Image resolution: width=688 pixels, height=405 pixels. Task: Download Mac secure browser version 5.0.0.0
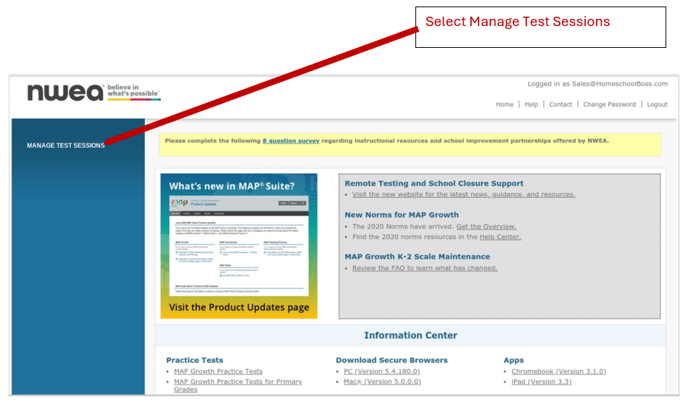382,382
